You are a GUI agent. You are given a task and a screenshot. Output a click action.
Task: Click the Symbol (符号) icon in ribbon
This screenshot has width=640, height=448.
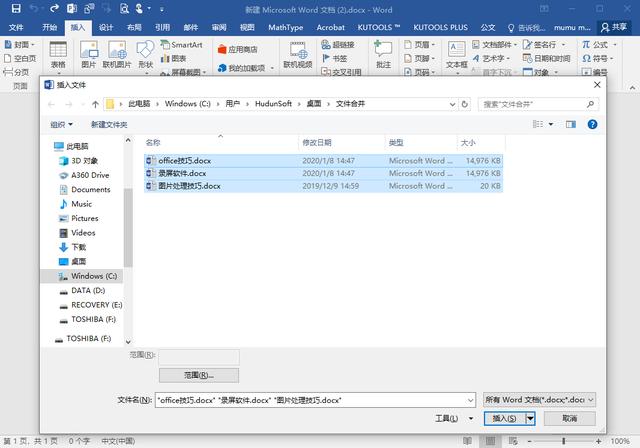pyautogui.click(x=596, y=59)
